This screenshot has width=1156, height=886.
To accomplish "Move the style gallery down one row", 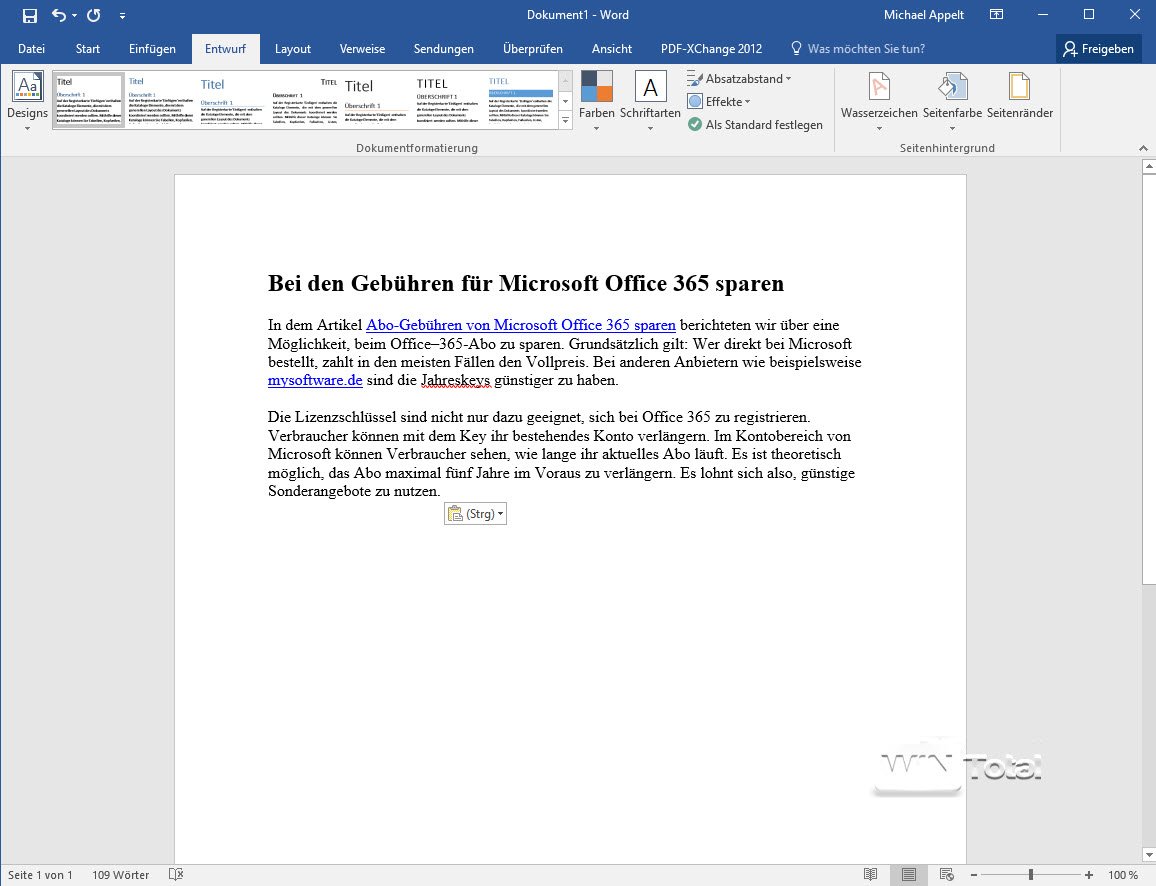I will (x=565, y=100).
